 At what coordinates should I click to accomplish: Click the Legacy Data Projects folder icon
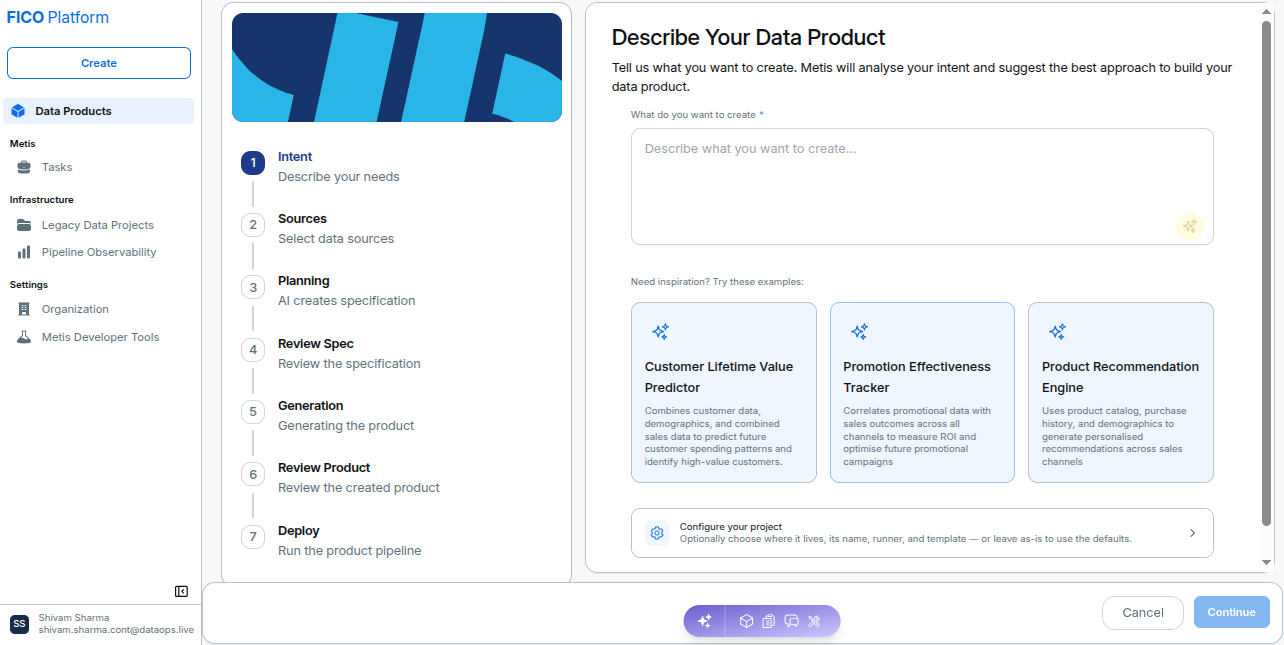[x=24, y=225]
